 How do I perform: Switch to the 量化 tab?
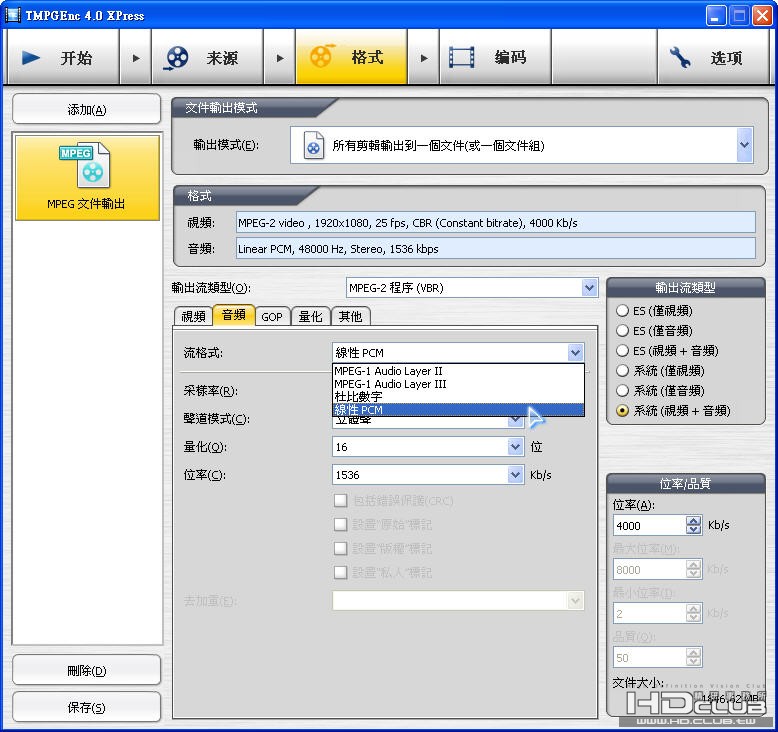click(311, 316)
